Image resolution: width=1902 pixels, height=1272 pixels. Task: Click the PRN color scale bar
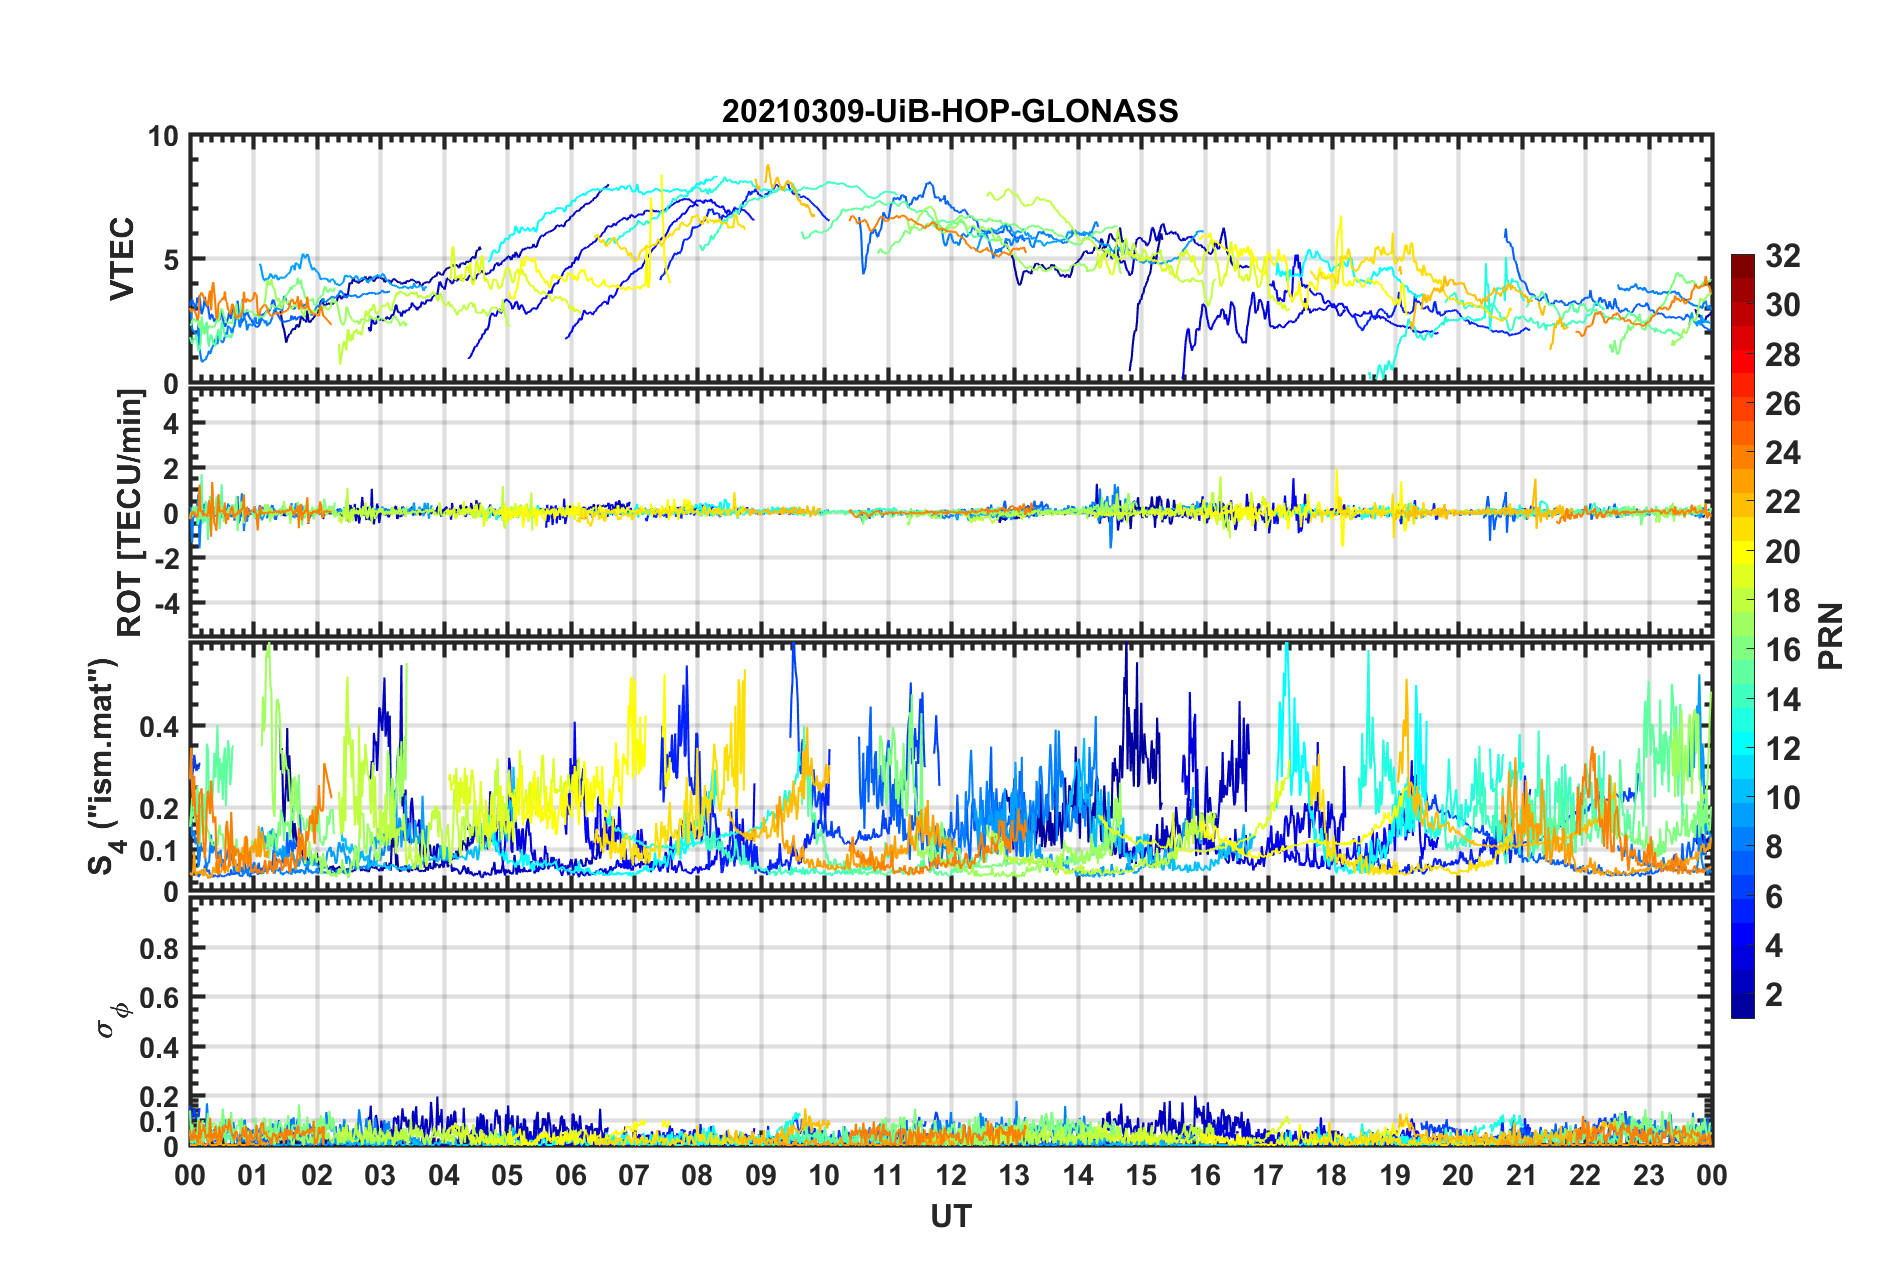click(1742, 636)
